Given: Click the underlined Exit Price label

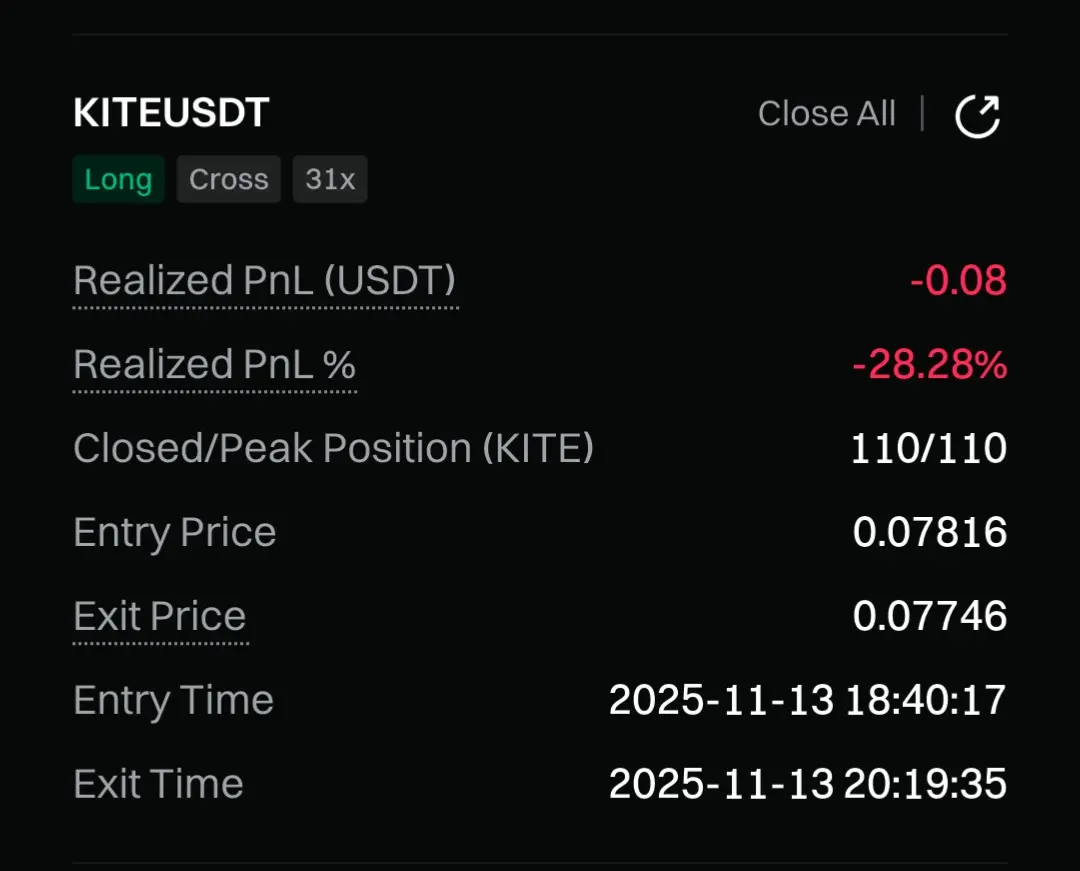Looking at the screenshot, I should [160, 616].
